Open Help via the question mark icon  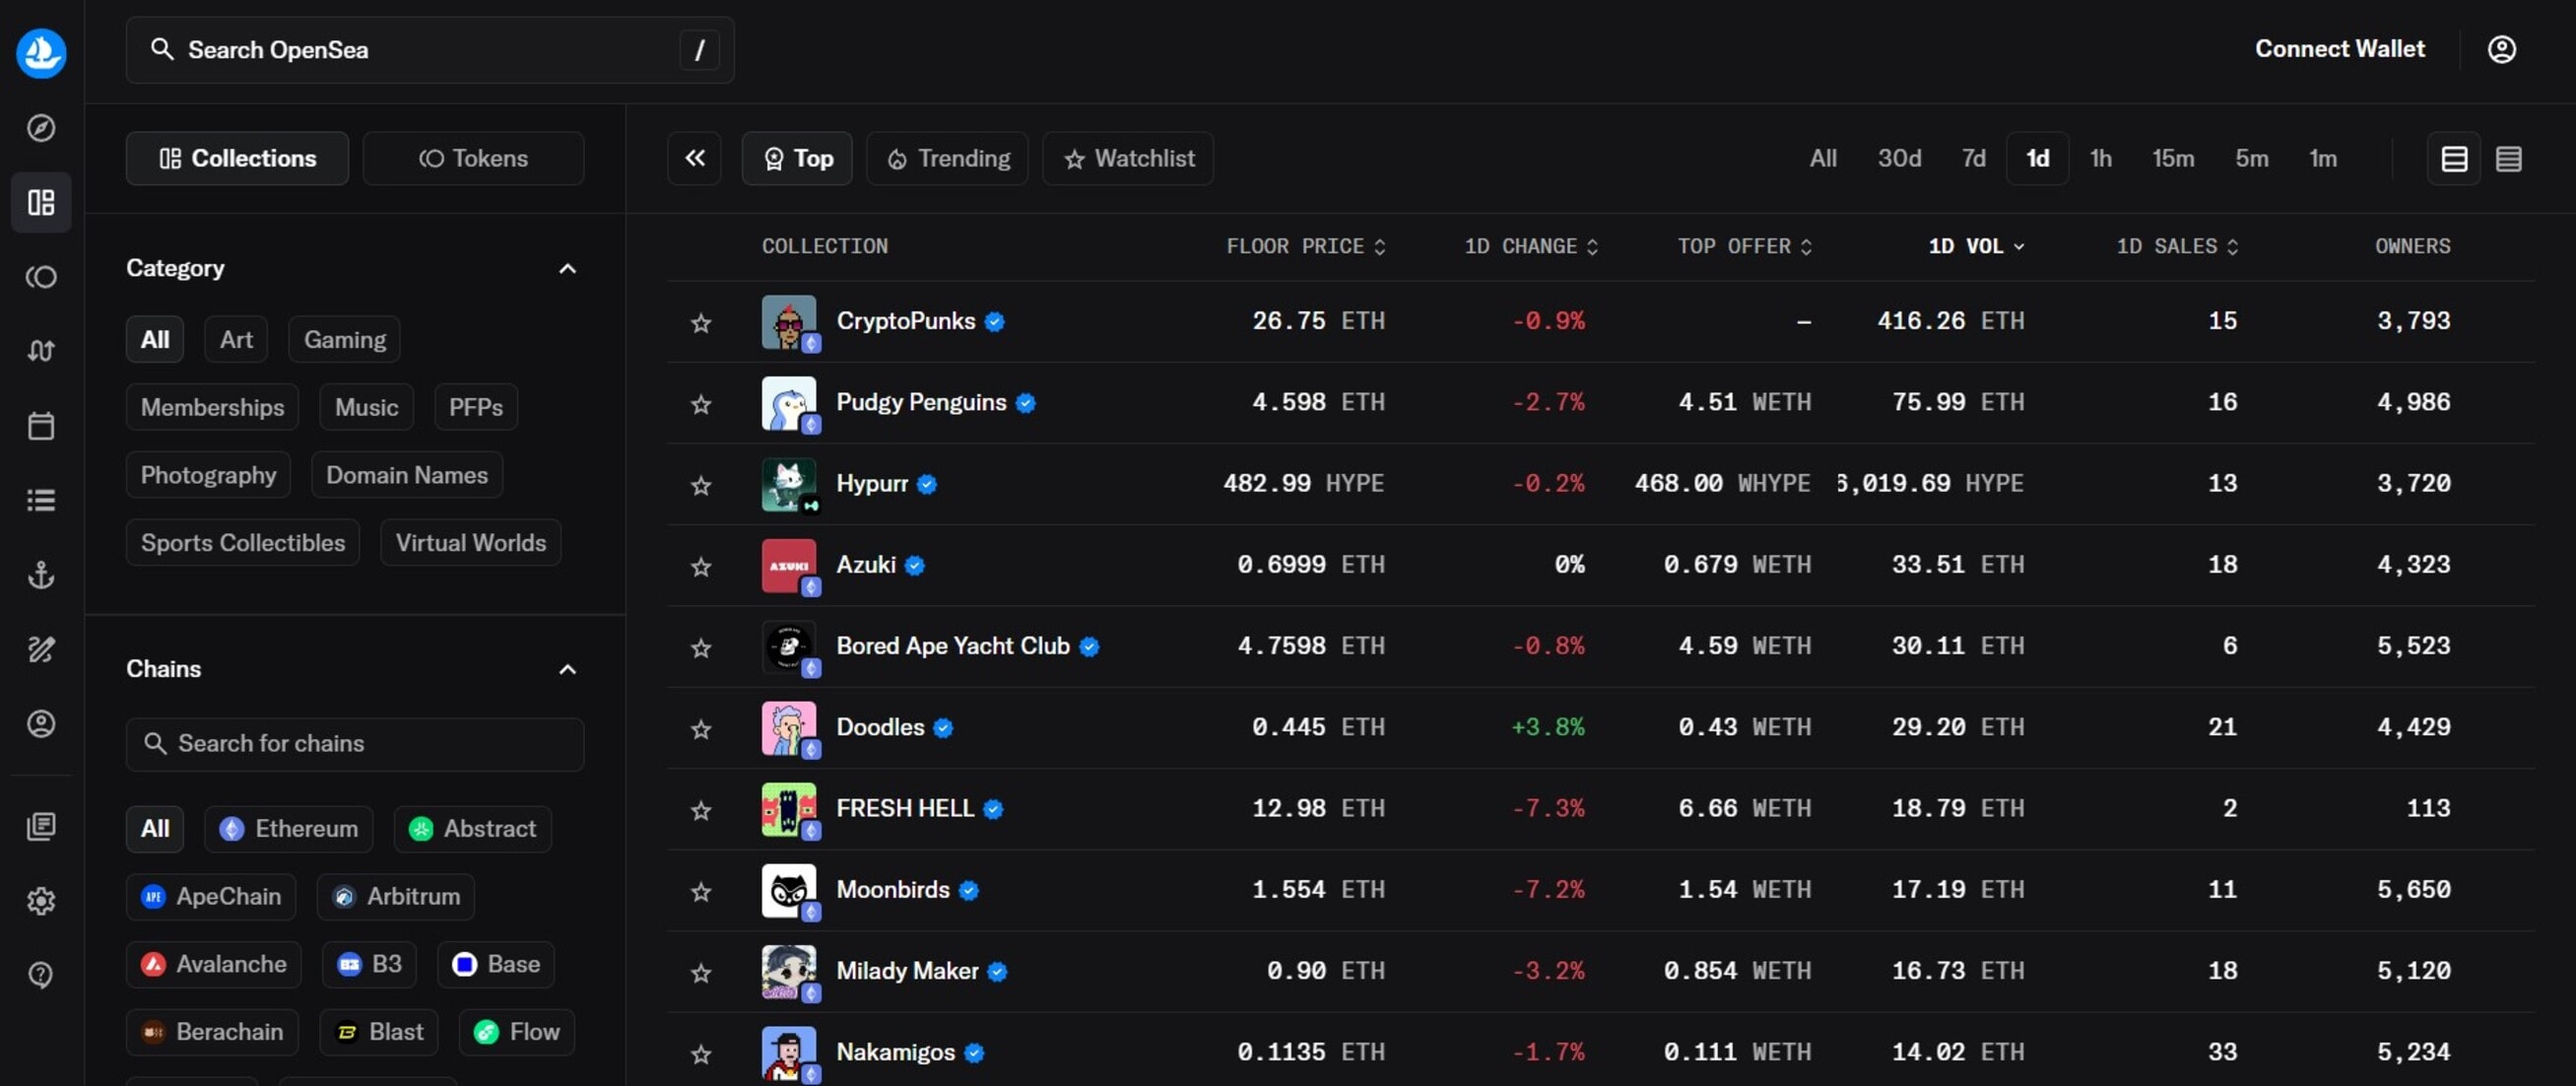pyautogui.click(x=41, y=974)
